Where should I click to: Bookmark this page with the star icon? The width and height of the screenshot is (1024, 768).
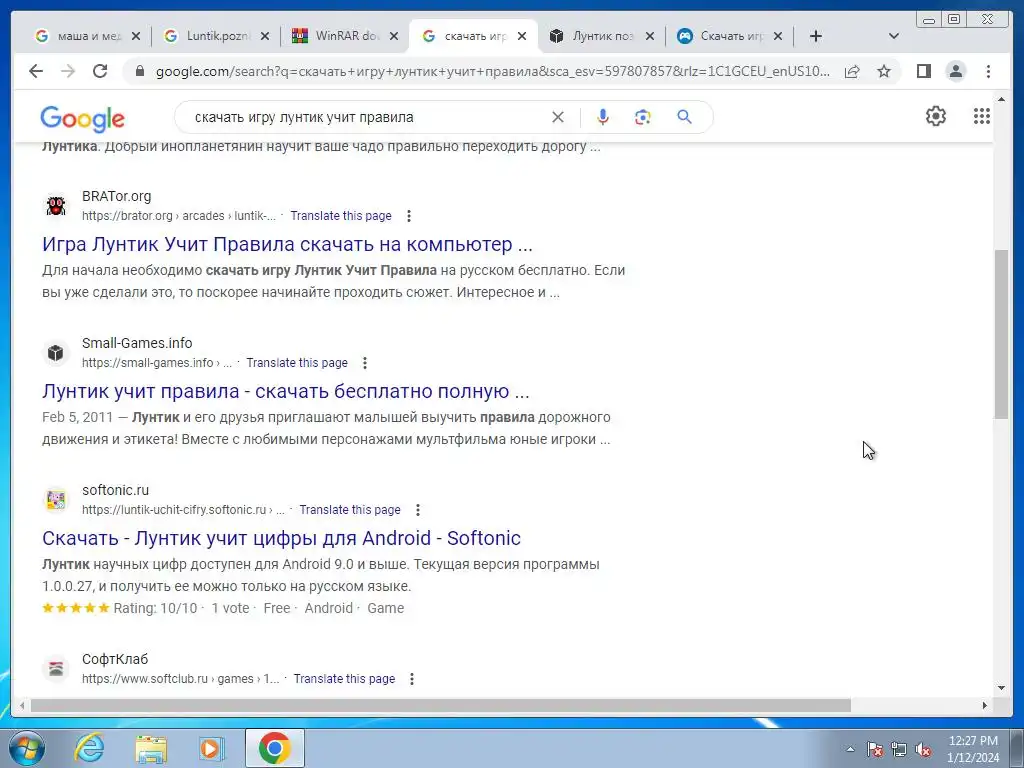[884, 71]
